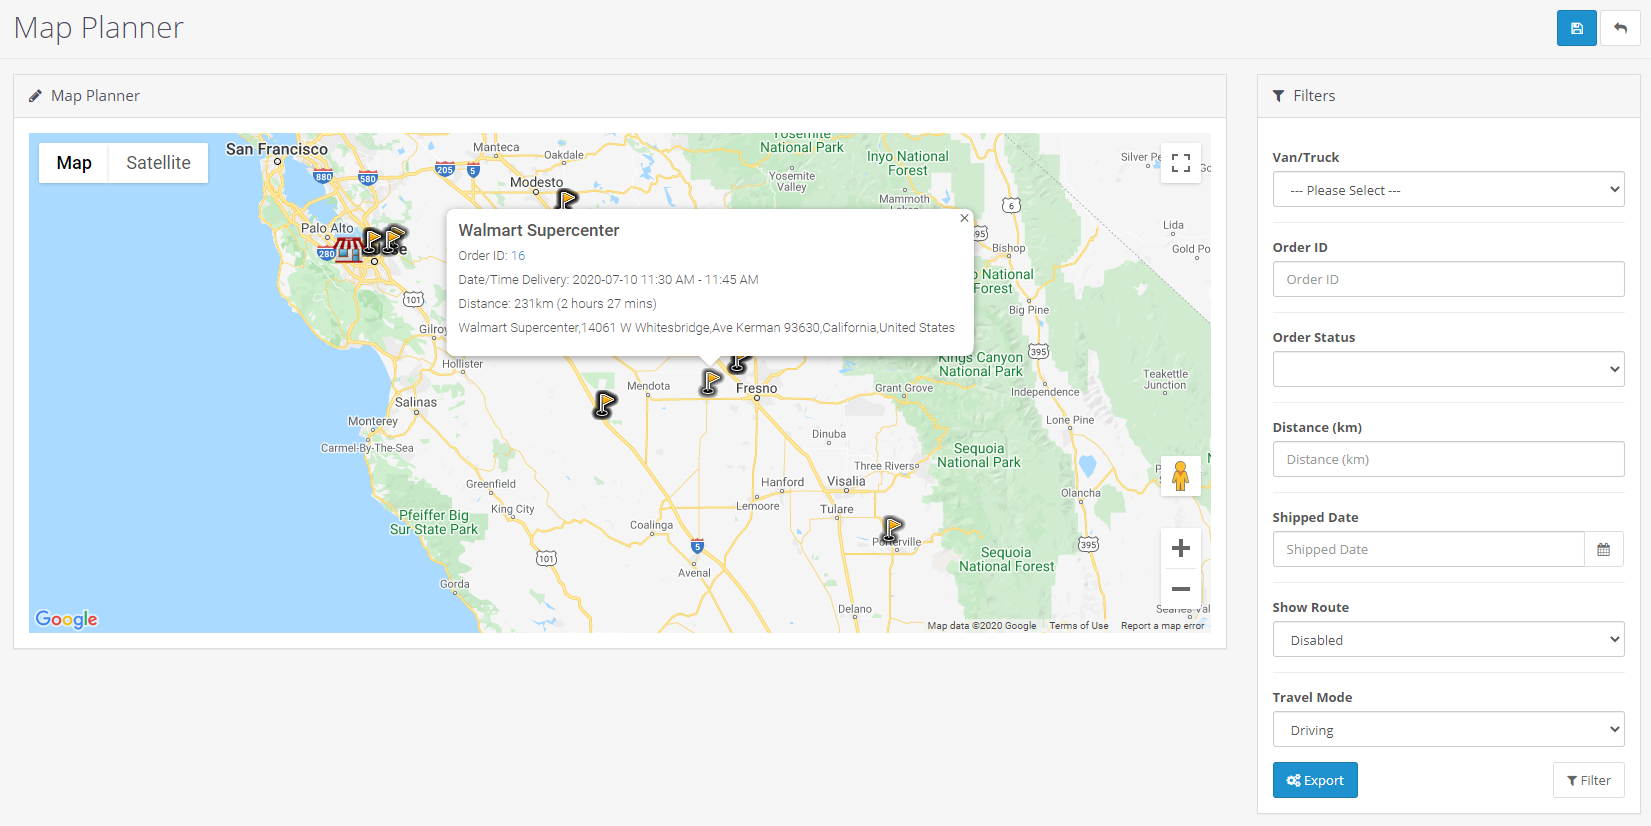Click the Google logo on the map

click(67, 619)
